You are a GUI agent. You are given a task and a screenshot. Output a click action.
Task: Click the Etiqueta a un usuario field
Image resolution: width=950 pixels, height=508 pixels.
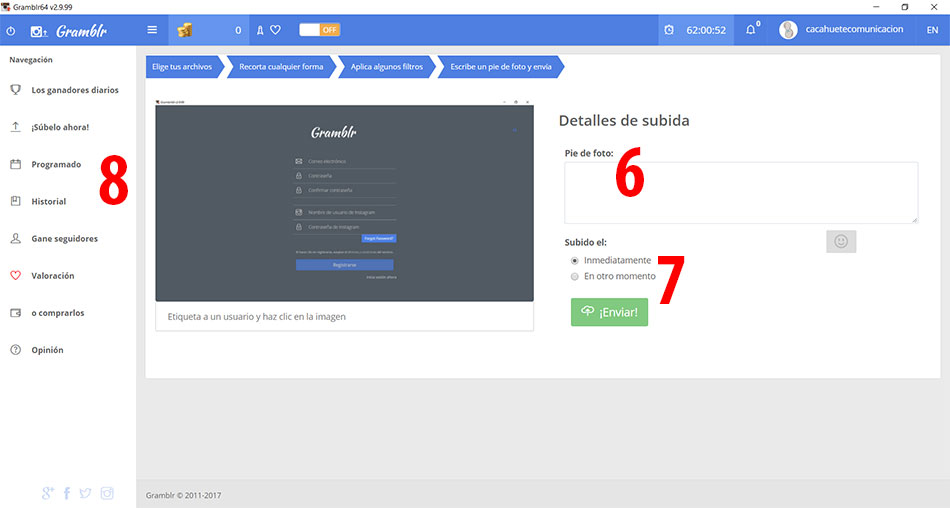(345, 316)
